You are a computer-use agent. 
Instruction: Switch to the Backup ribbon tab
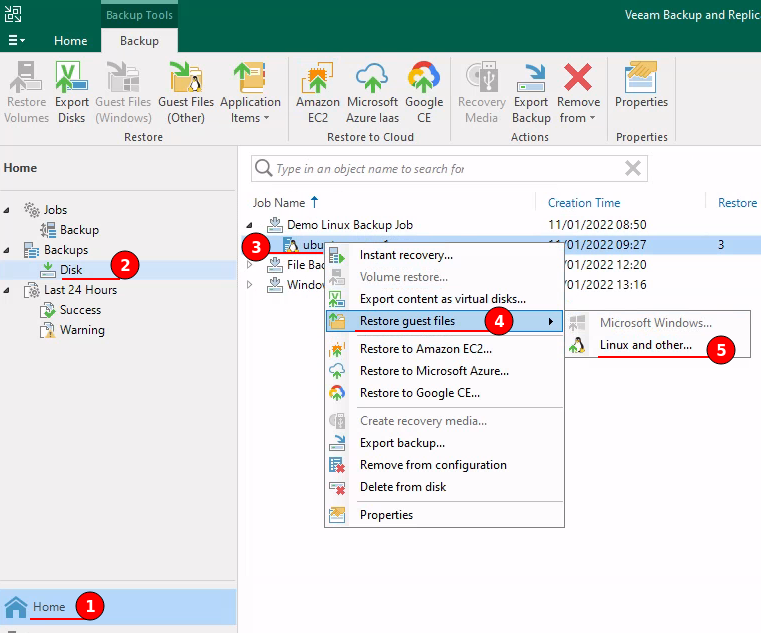(x=139, y=41)
